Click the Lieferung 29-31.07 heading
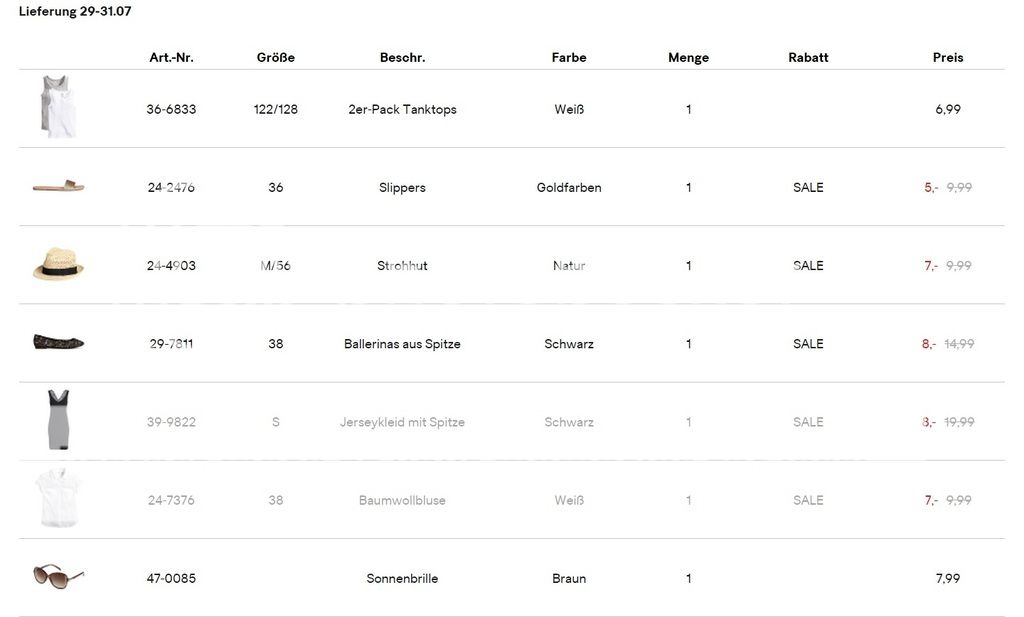This screenshot has width=1024, height=617. [x=75, y=11]
